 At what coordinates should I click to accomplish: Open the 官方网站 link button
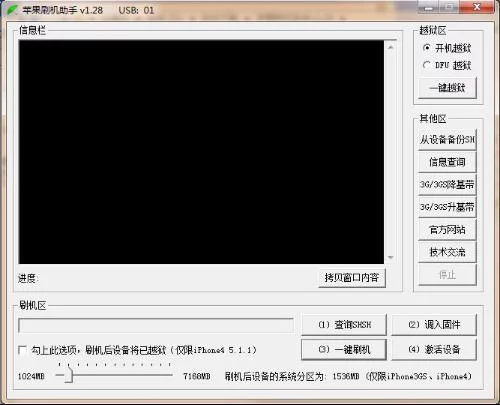447,229
